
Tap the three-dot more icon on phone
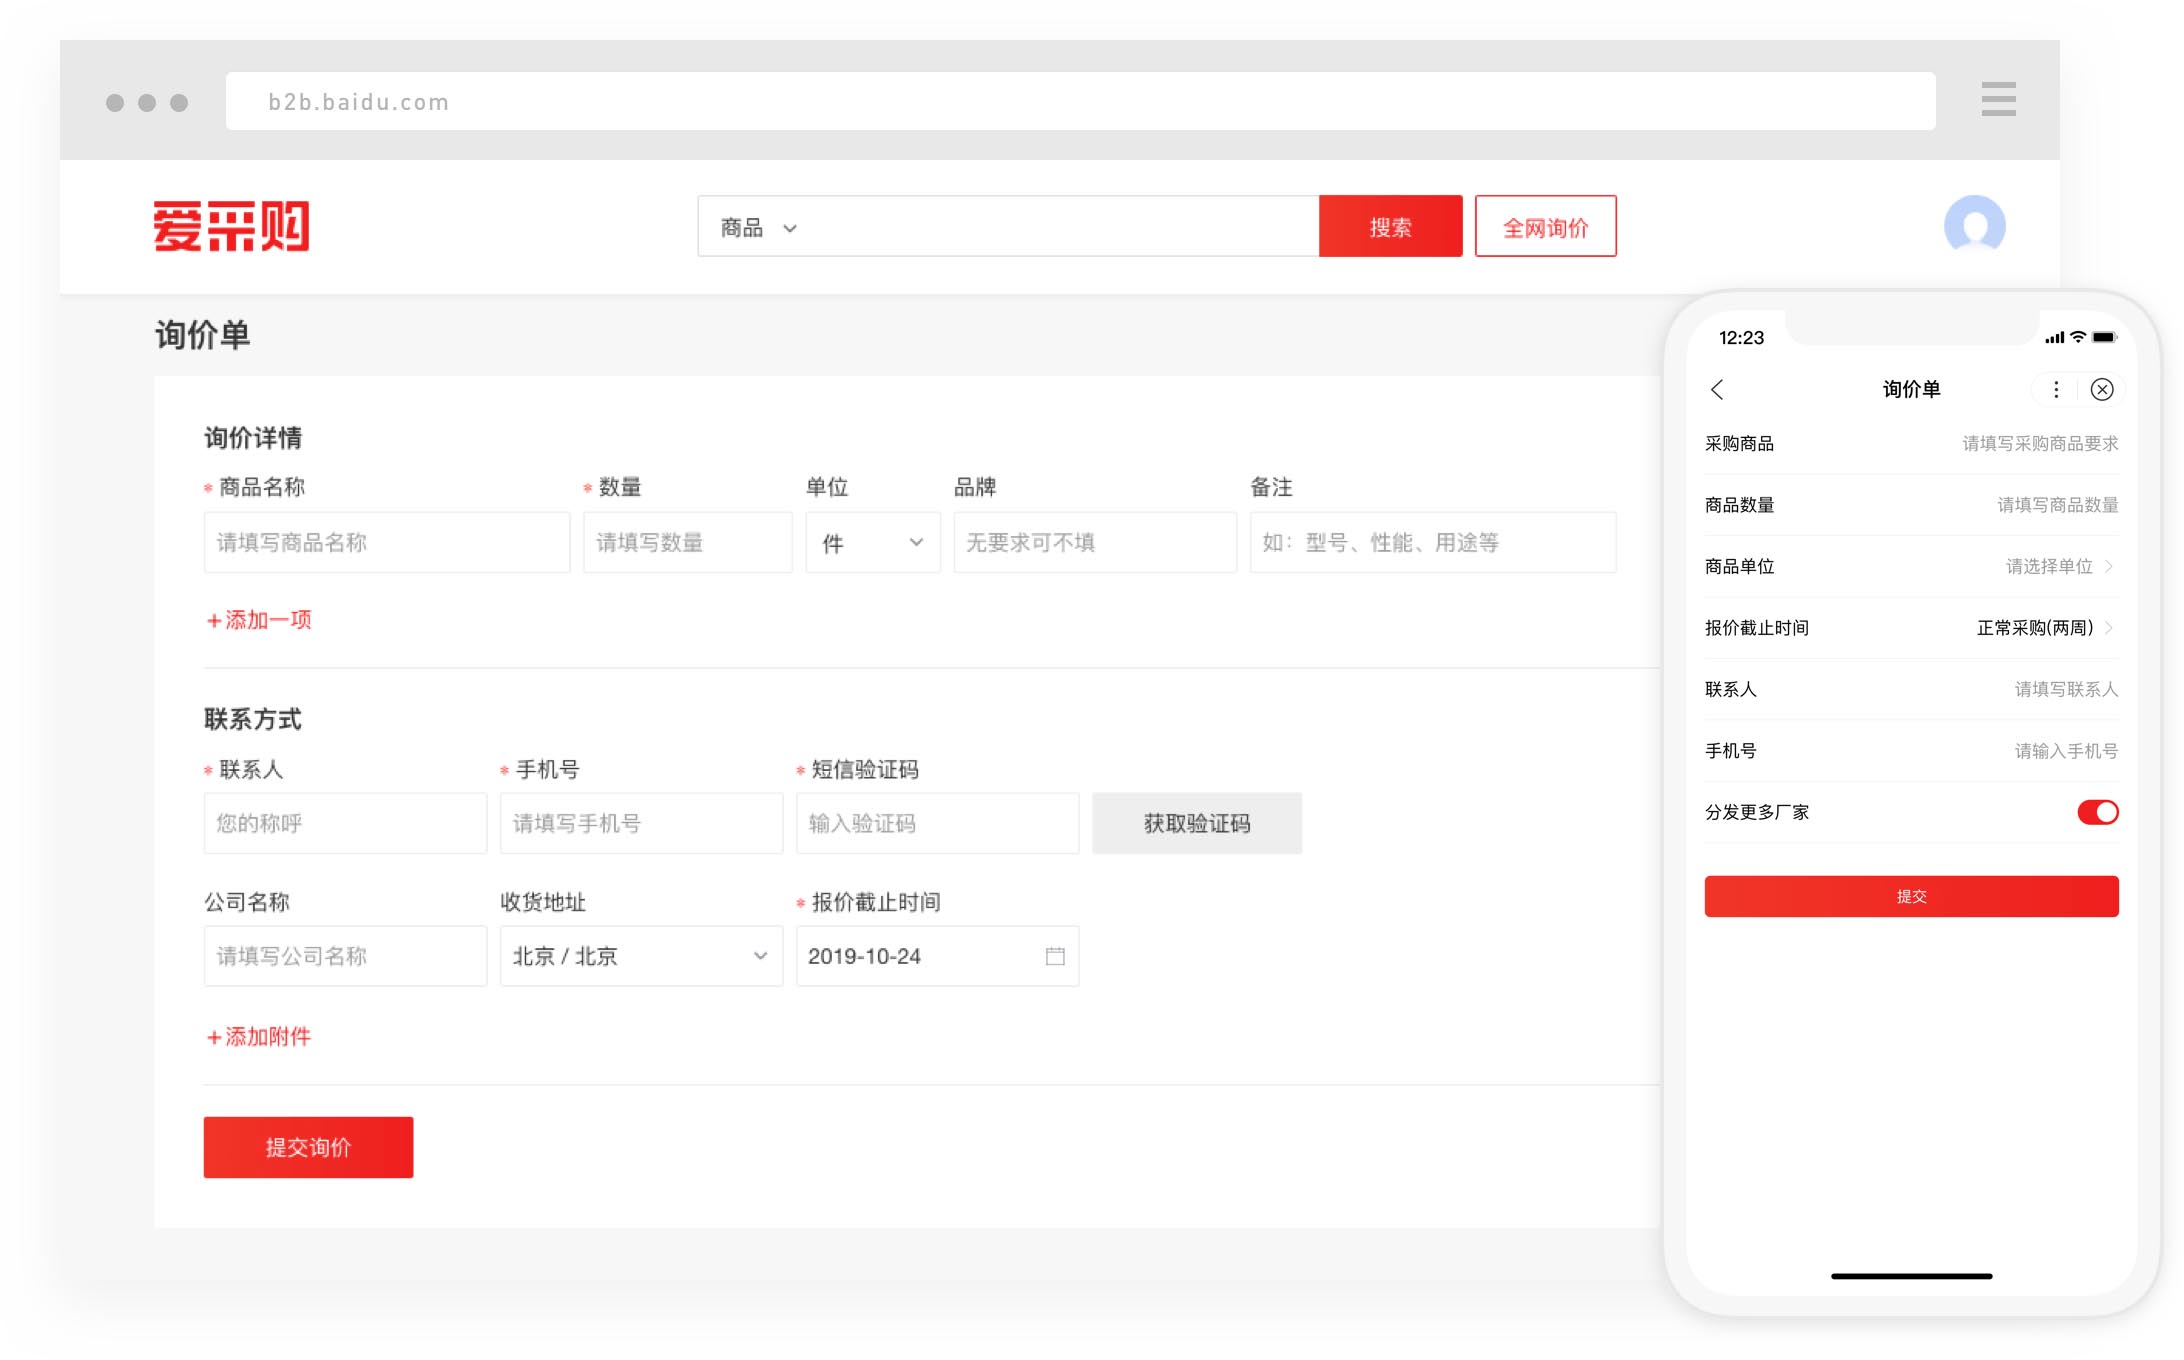[x=2056, y=390]
